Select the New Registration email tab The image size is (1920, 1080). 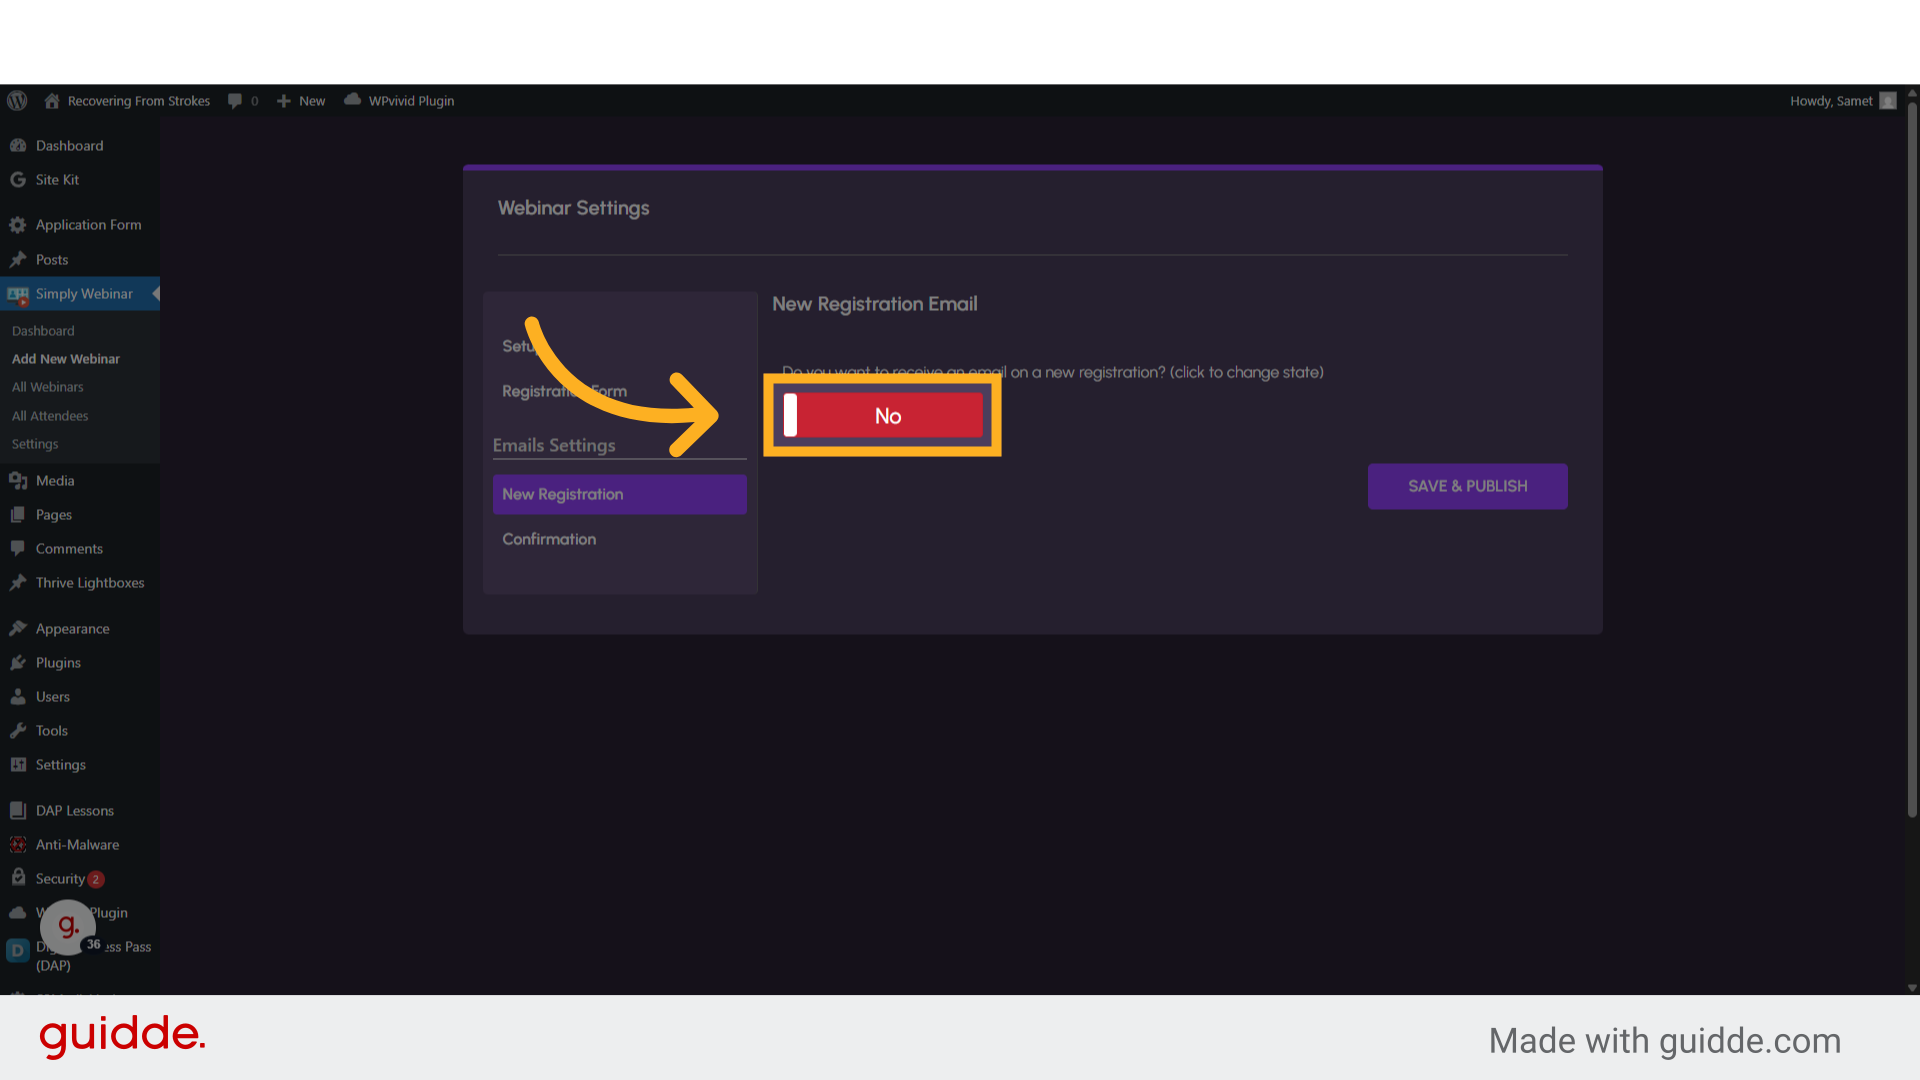[x=619, y=494]
